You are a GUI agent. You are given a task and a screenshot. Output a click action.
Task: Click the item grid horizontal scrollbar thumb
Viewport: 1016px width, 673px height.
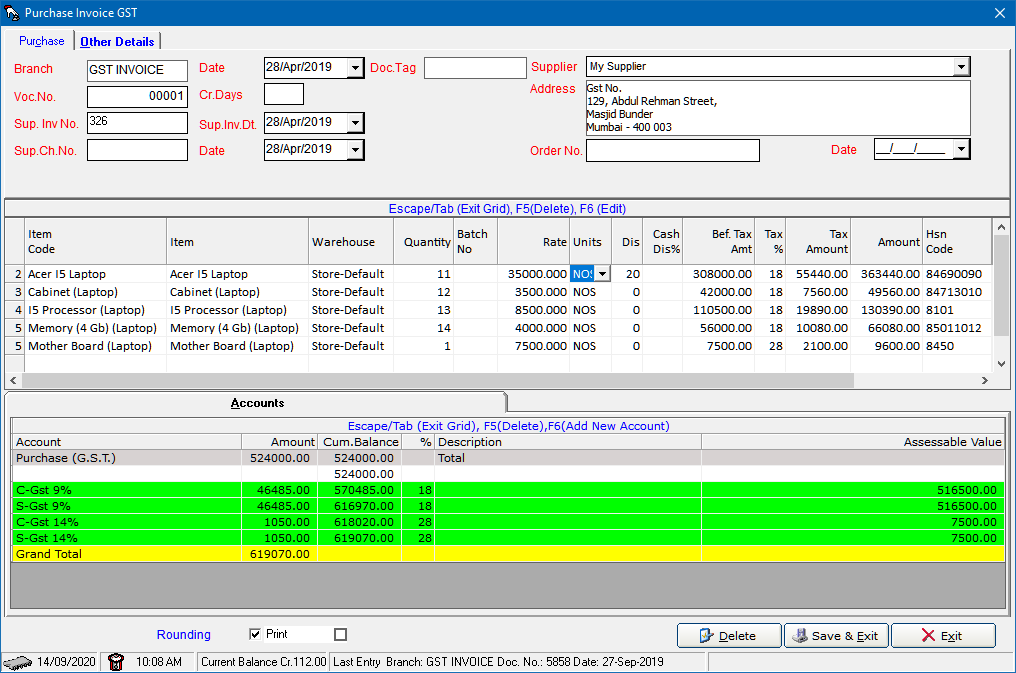point(440,381)
